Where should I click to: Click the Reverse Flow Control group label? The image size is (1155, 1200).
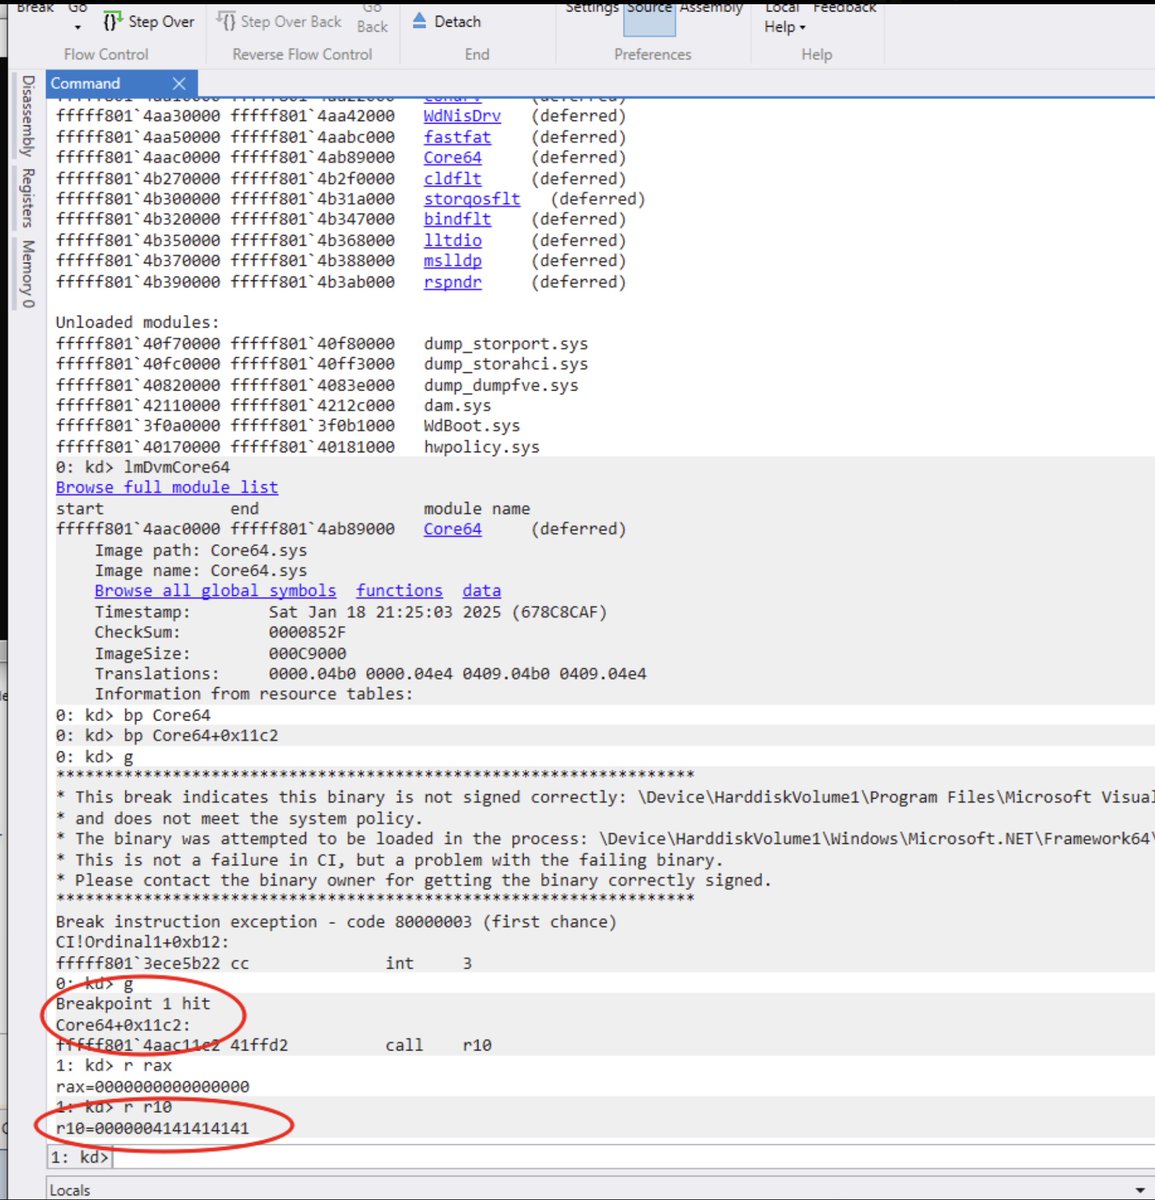click(302, 54)
